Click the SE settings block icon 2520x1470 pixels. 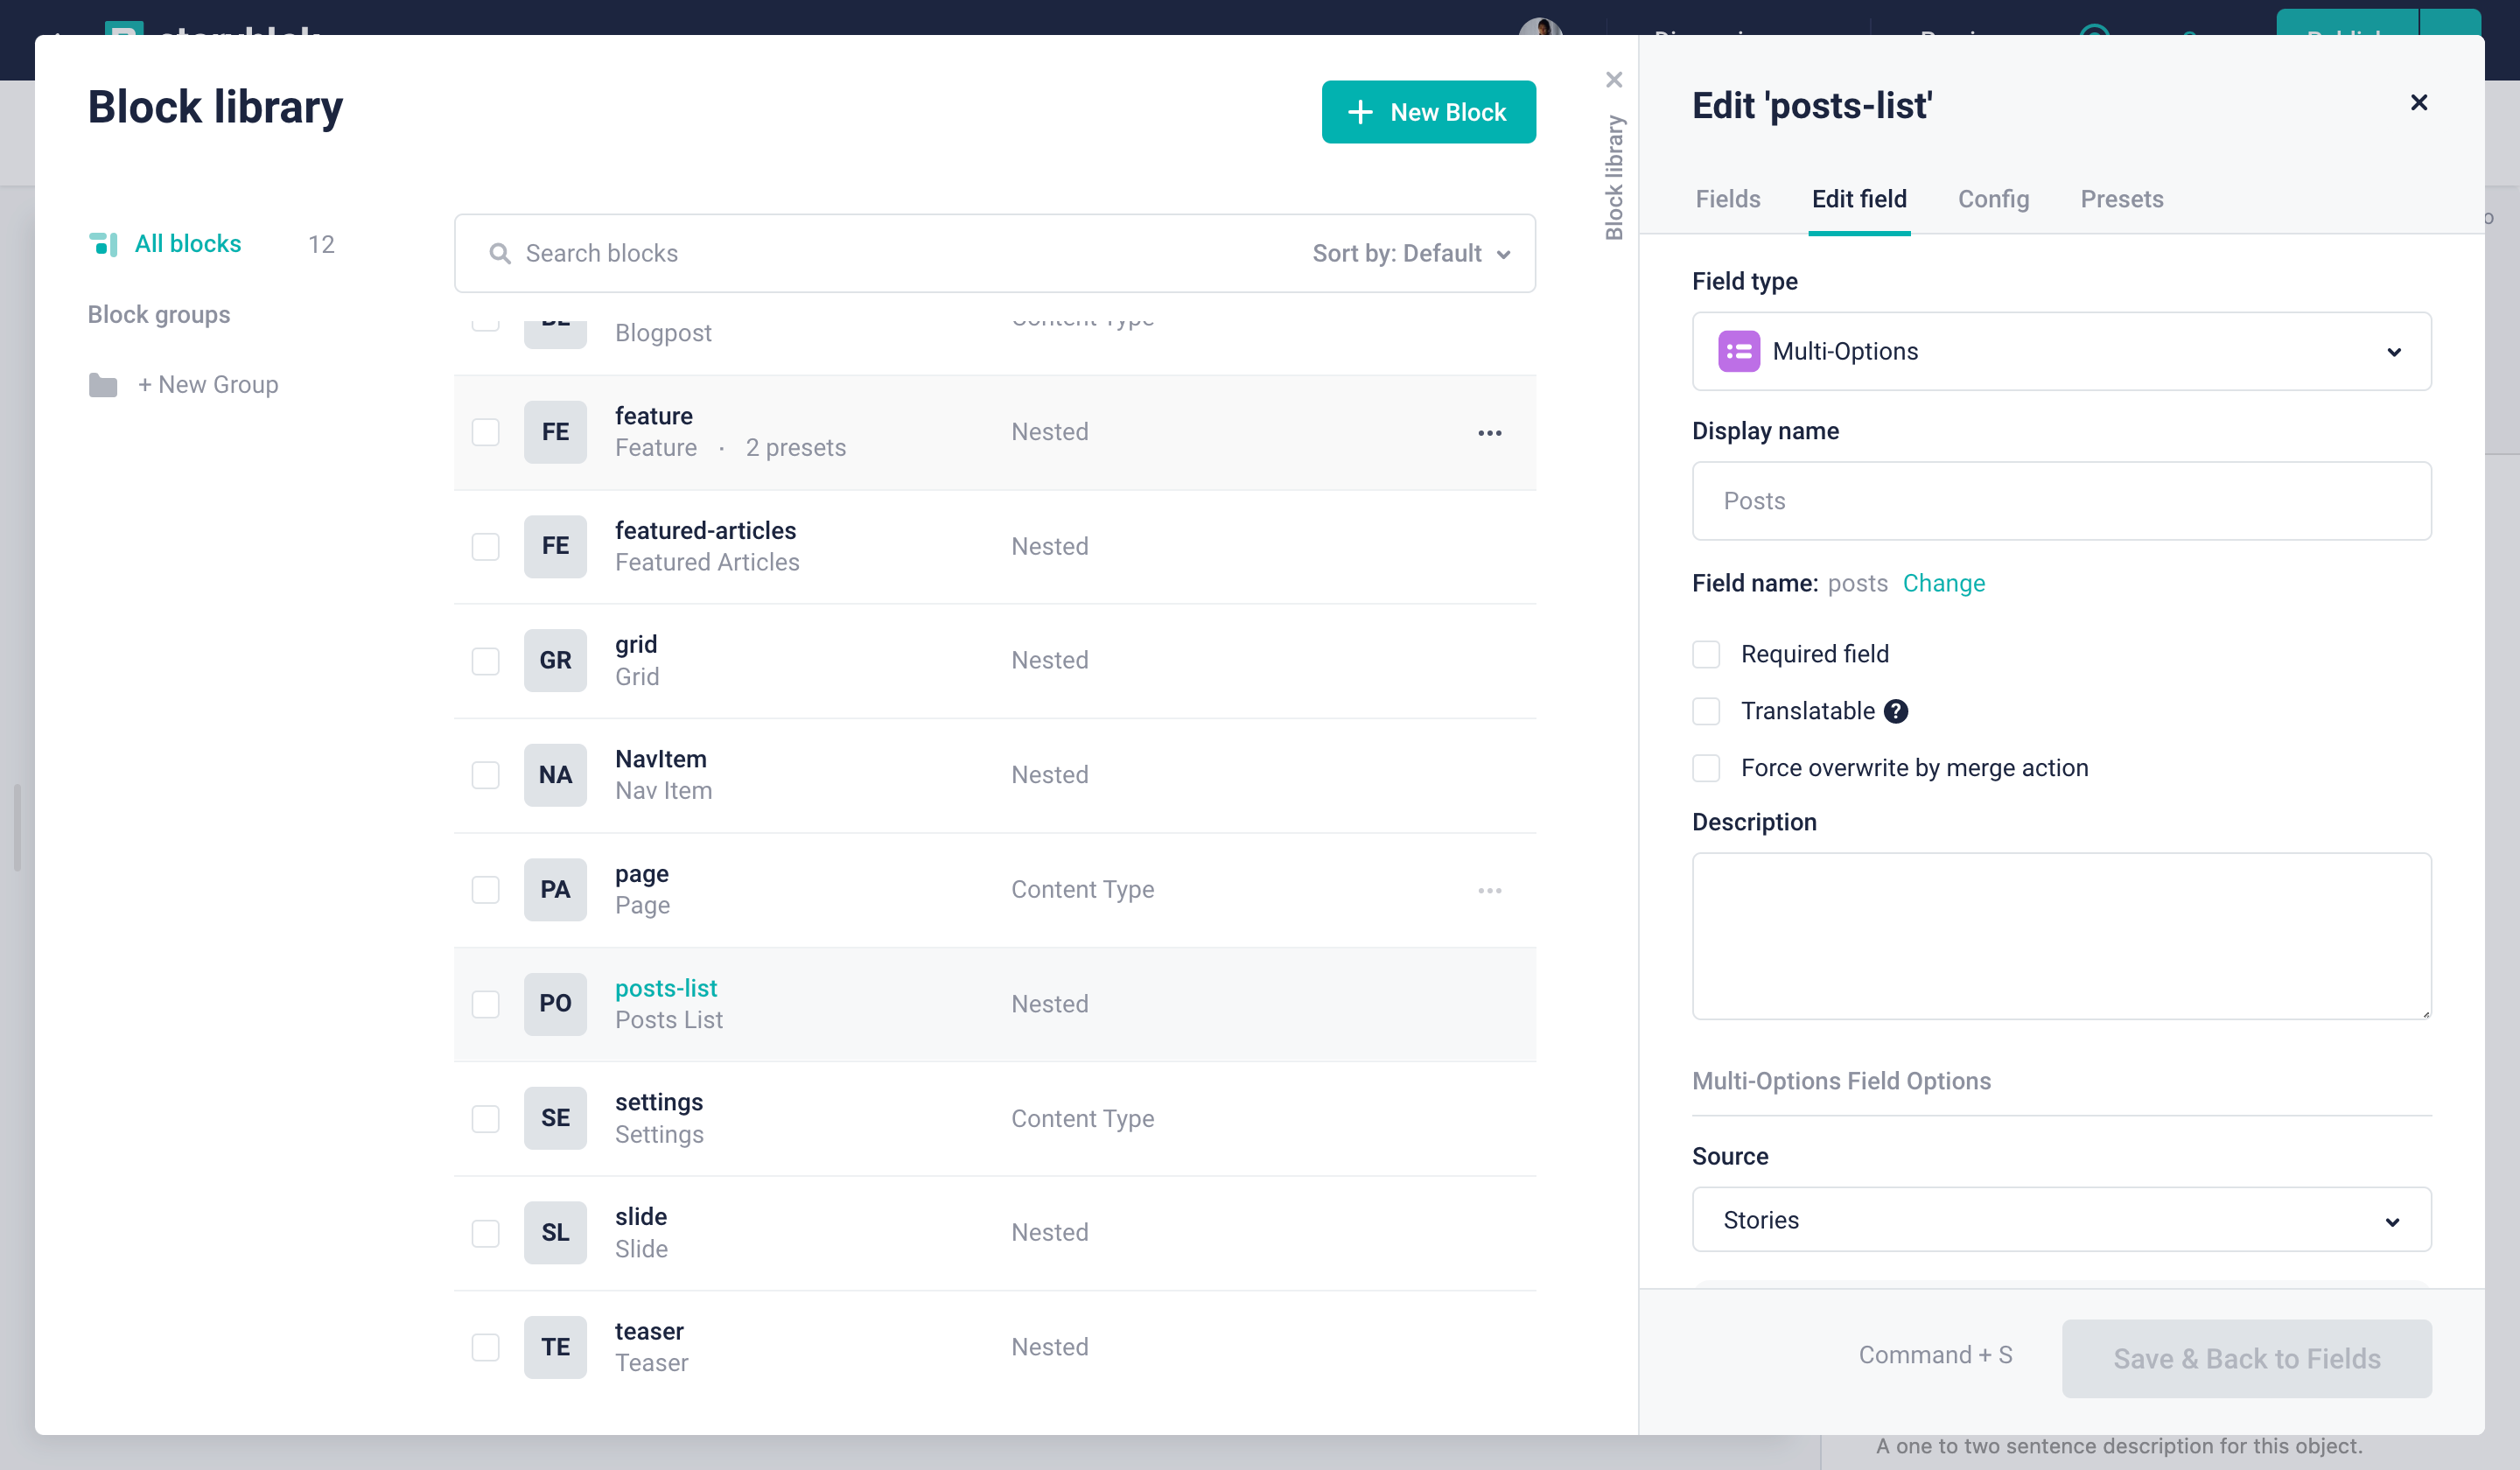point(555,1118)
